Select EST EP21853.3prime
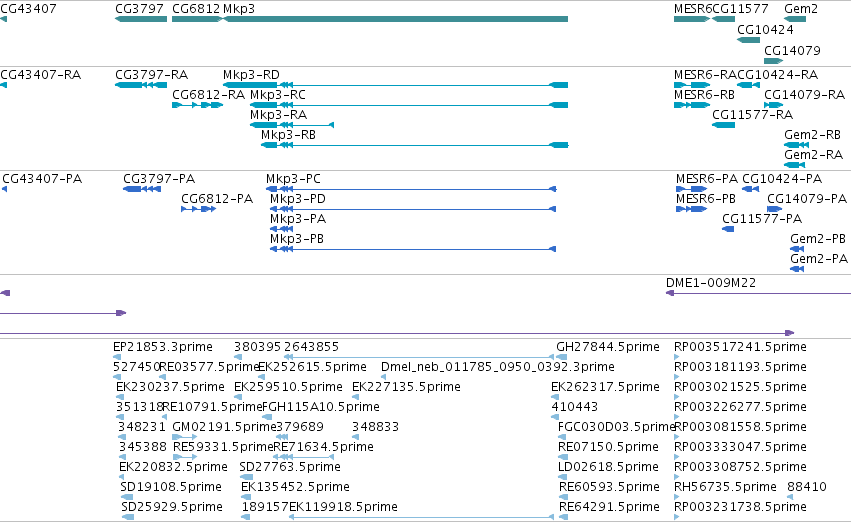Screen dimensions: 851x522 click(163, 347)
